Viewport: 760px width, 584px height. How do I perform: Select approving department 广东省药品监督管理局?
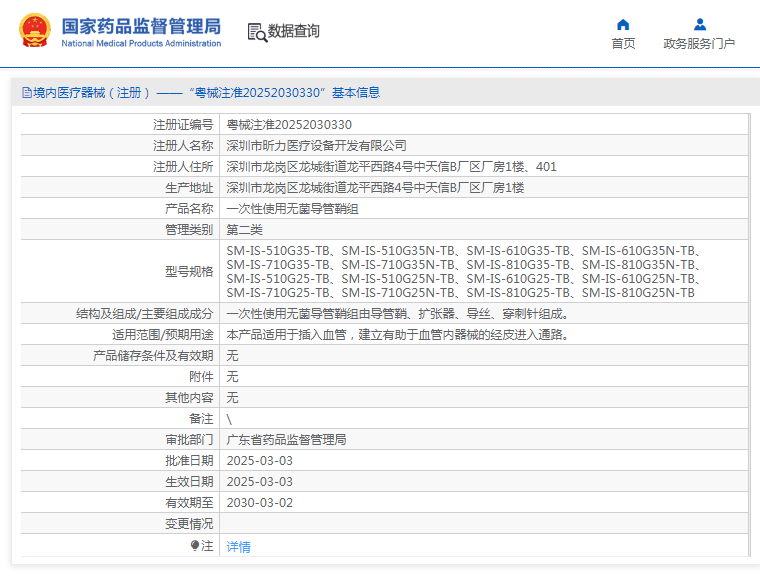click(286, 440)
